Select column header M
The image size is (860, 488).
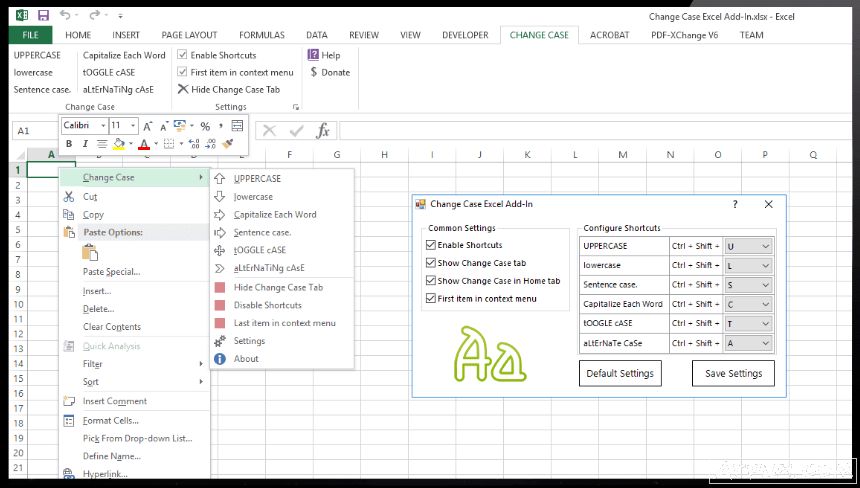pos(623,155)
